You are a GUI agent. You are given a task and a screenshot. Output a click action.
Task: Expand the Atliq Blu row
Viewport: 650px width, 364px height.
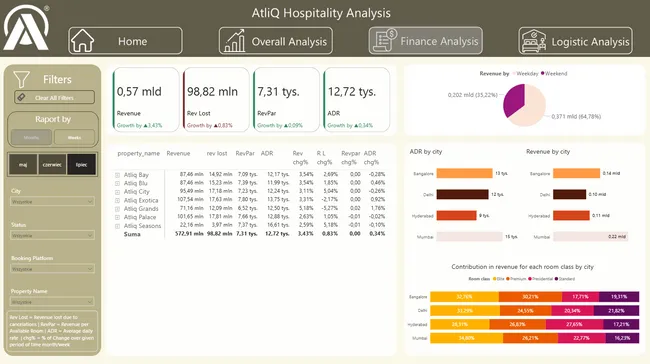point(117,183)
